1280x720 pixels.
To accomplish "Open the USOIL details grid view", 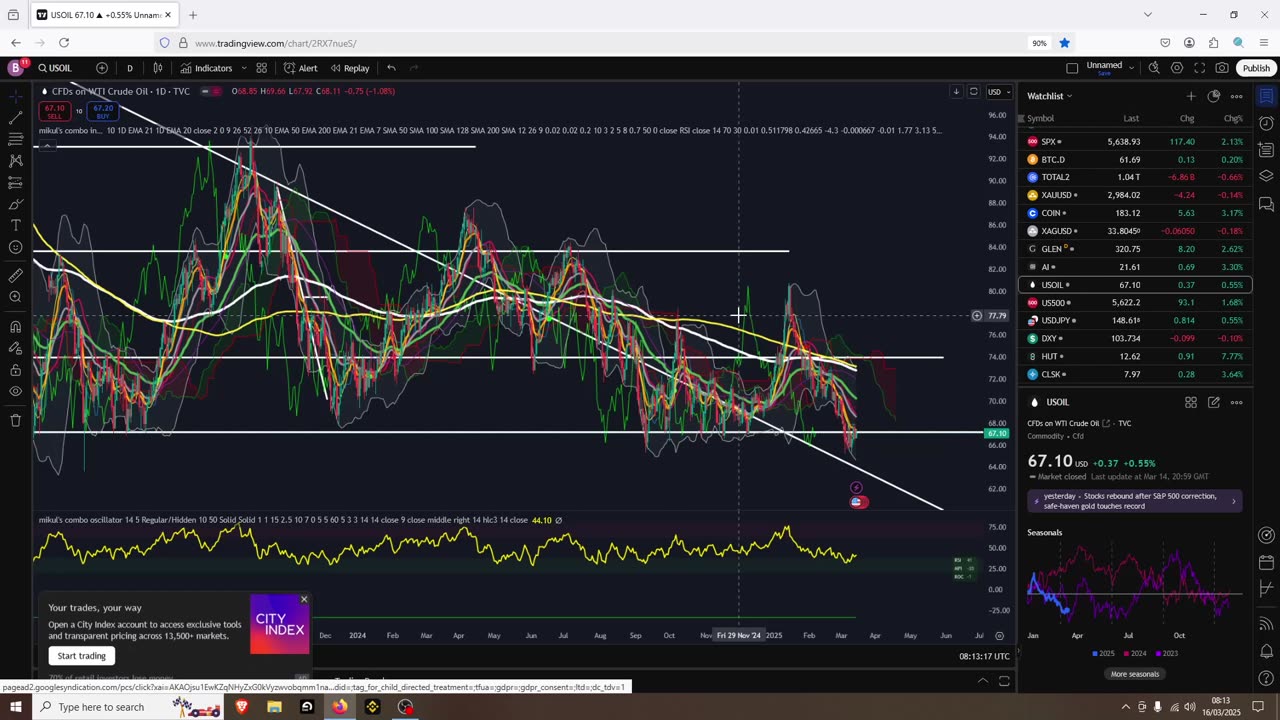I will click(1191, 402).
